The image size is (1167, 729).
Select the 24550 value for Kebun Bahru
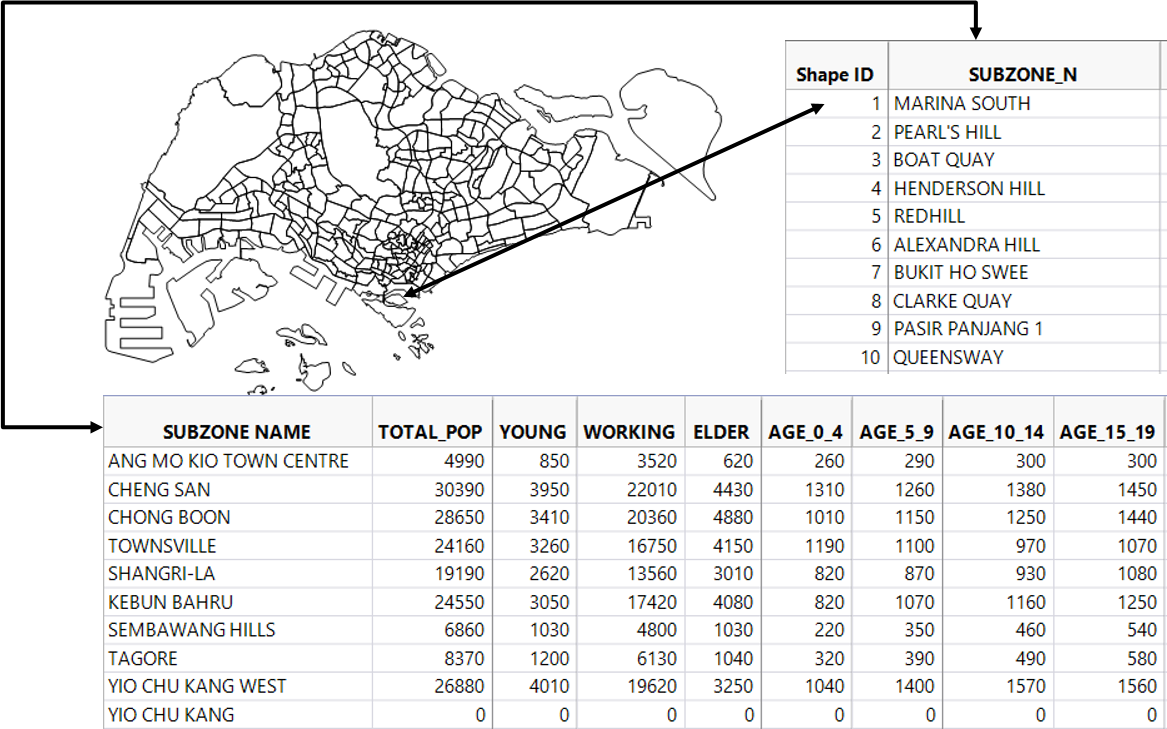click(x=432, y=602)
